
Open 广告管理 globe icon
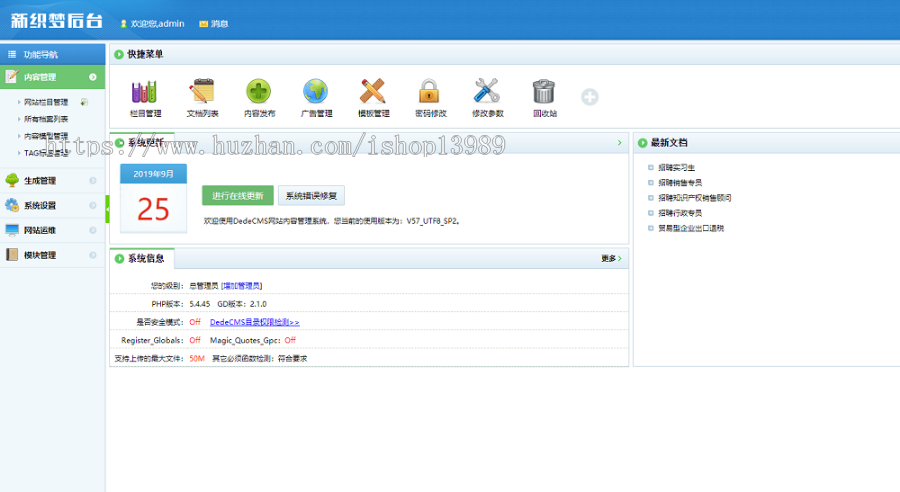[316, 92]
